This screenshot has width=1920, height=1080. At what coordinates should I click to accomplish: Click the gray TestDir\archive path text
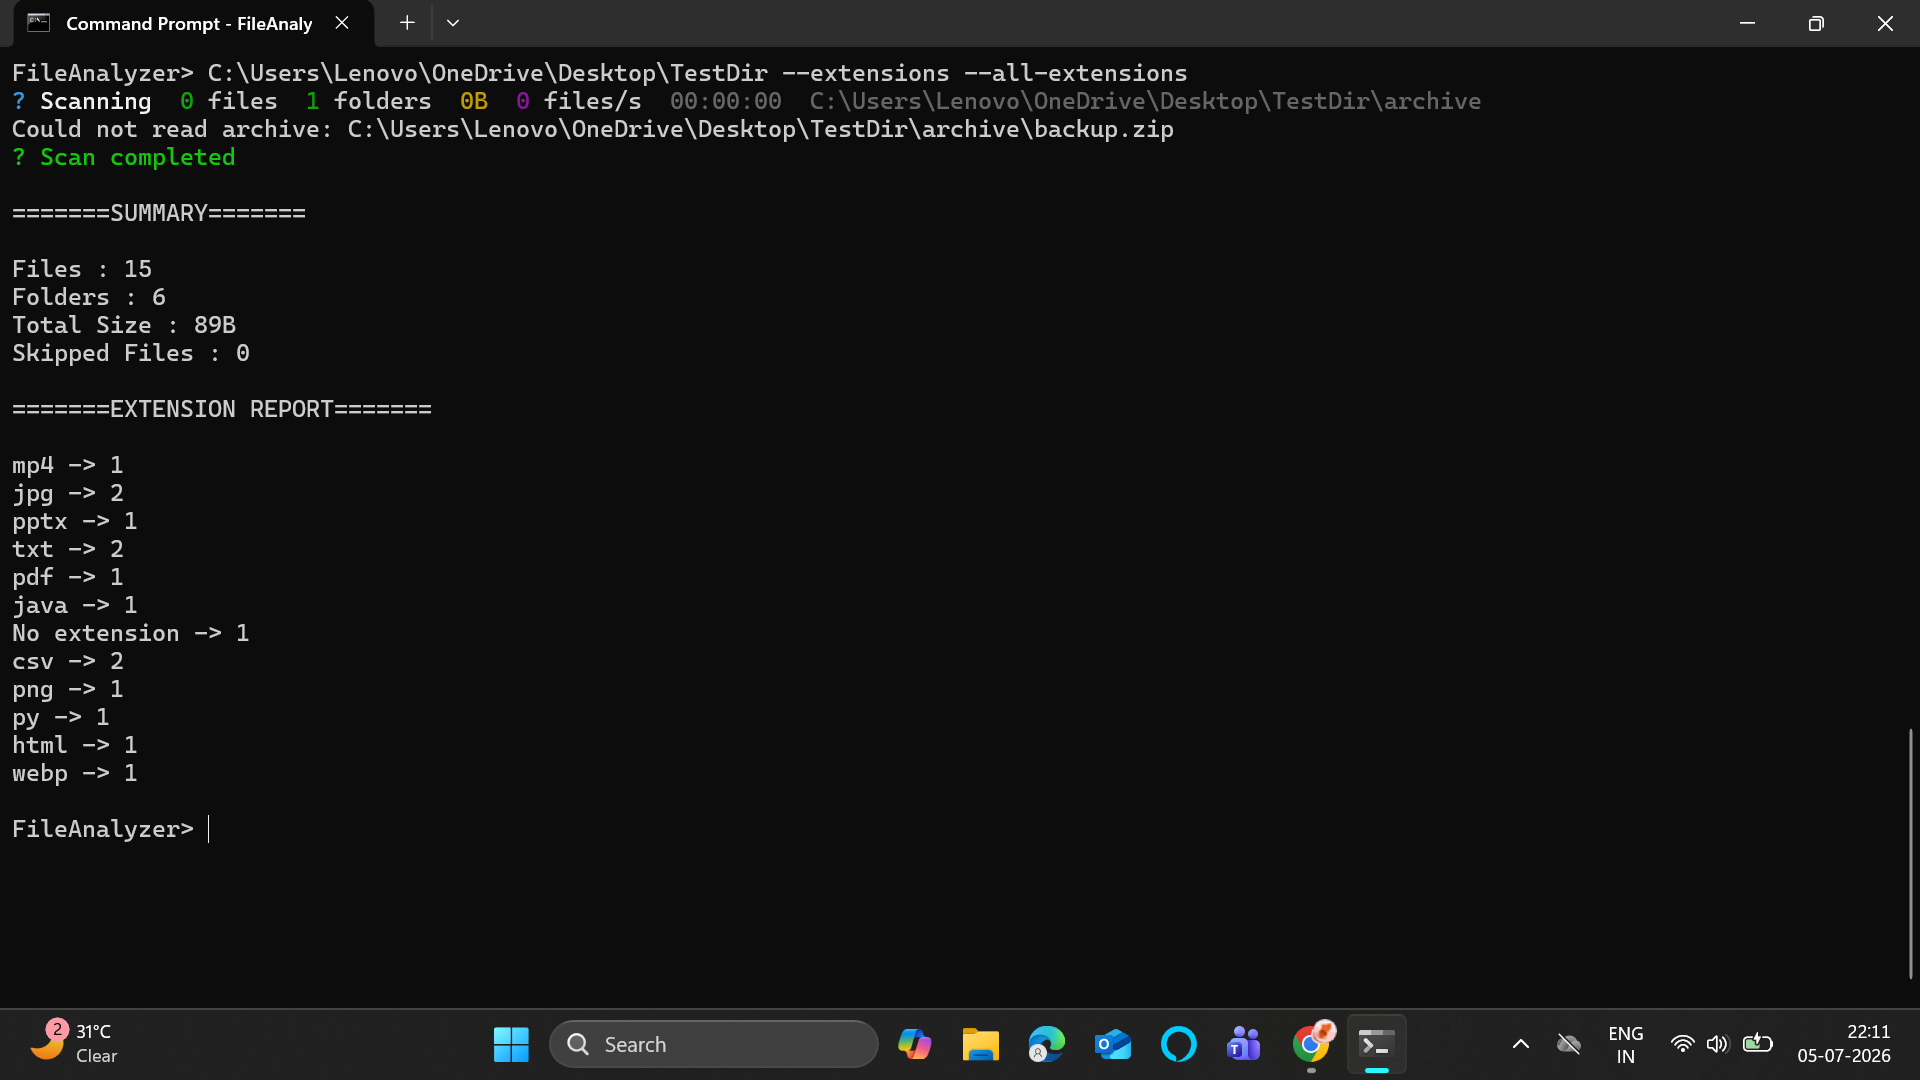[1145, 101]
